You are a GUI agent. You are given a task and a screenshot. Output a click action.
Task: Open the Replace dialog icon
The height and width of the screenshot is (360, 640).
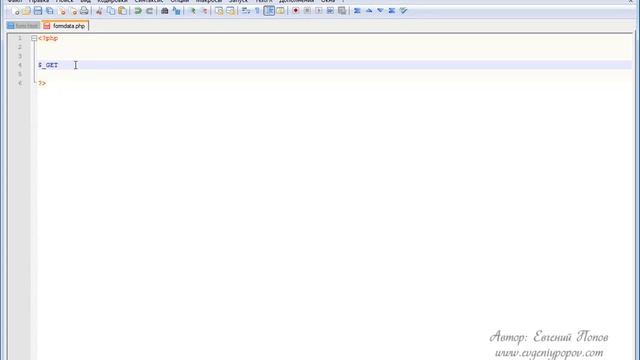point(176,11)
